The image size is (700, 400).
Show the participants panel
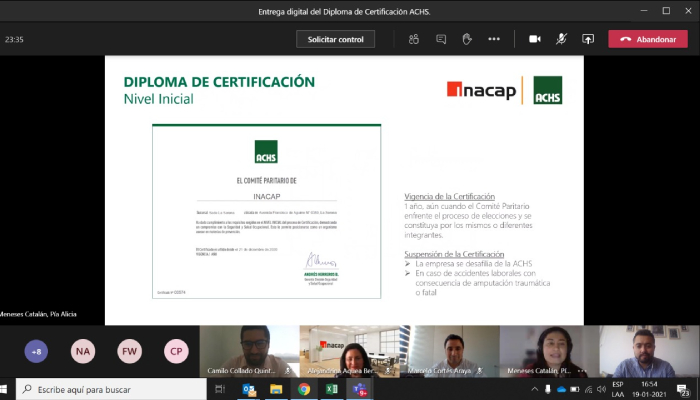pos(413,39)
